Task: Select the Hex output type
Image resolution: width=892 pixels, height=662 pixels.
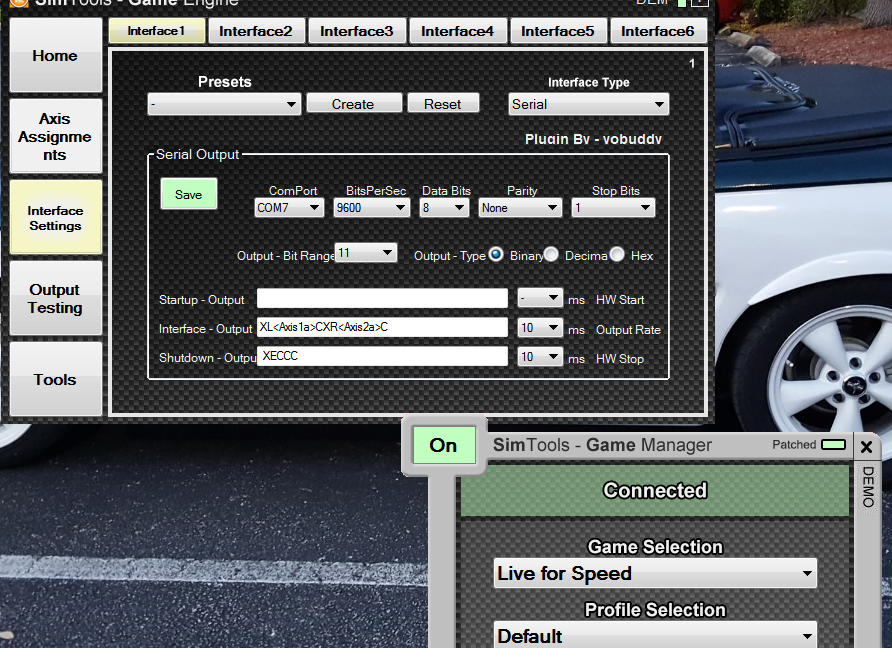Action: point(617,255)
